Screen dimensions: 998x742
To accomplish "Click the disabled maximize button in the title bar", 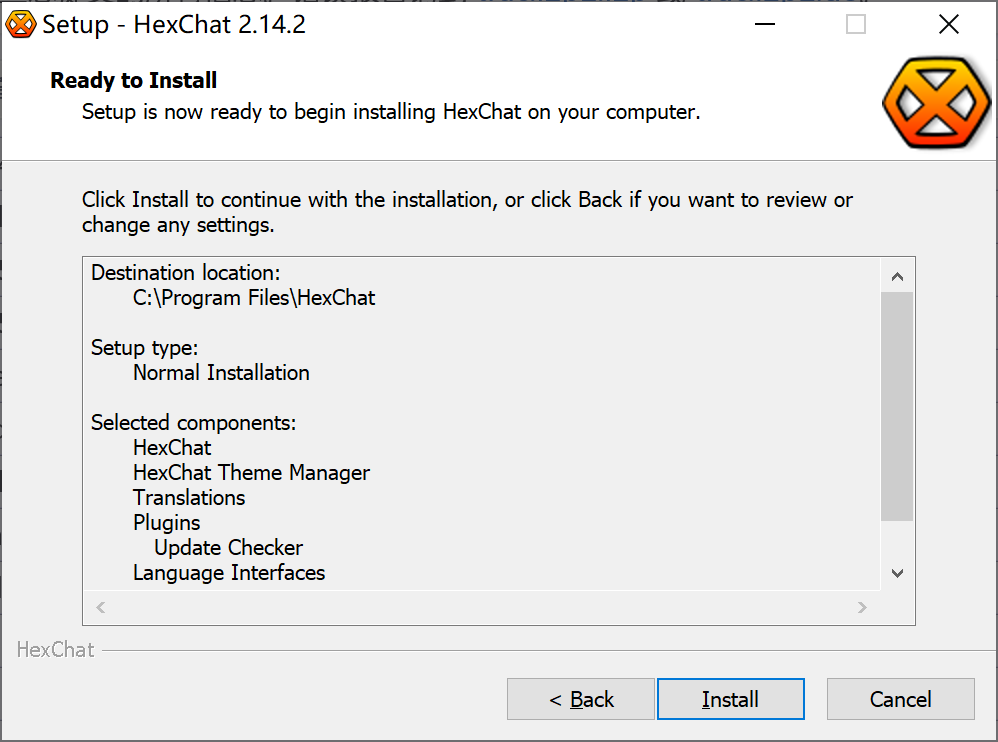I will pos(856,25).
